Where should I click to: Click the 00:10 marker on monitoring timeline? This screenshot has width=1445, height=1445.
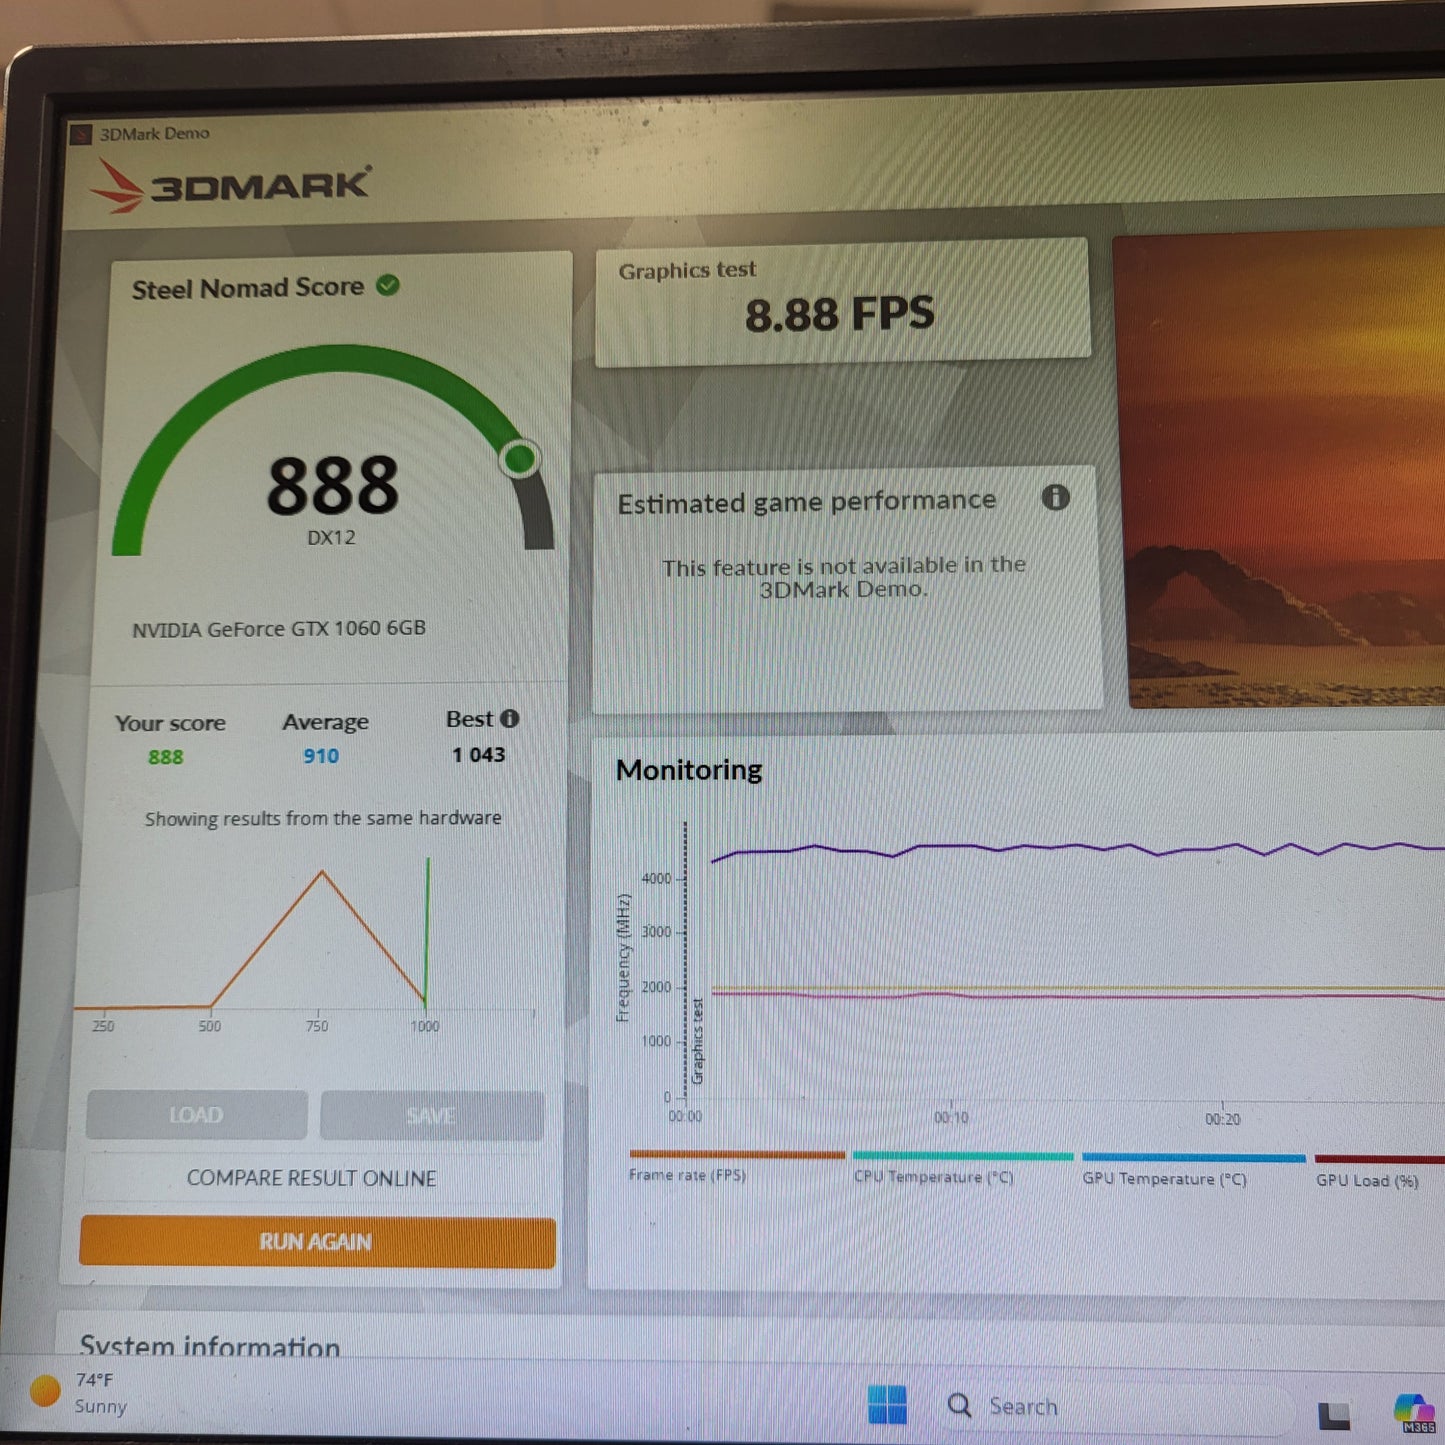(951, 1117)
